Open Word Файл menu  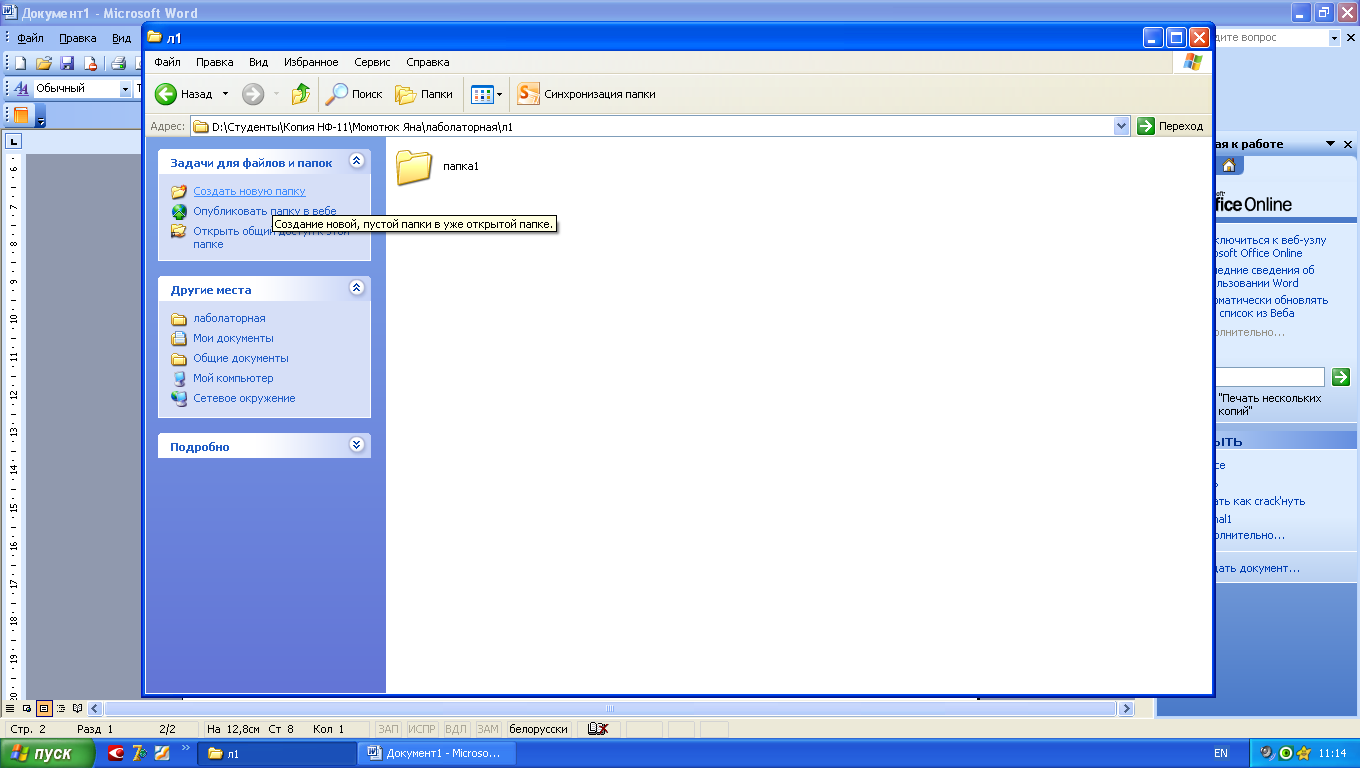tap(30, 38)
